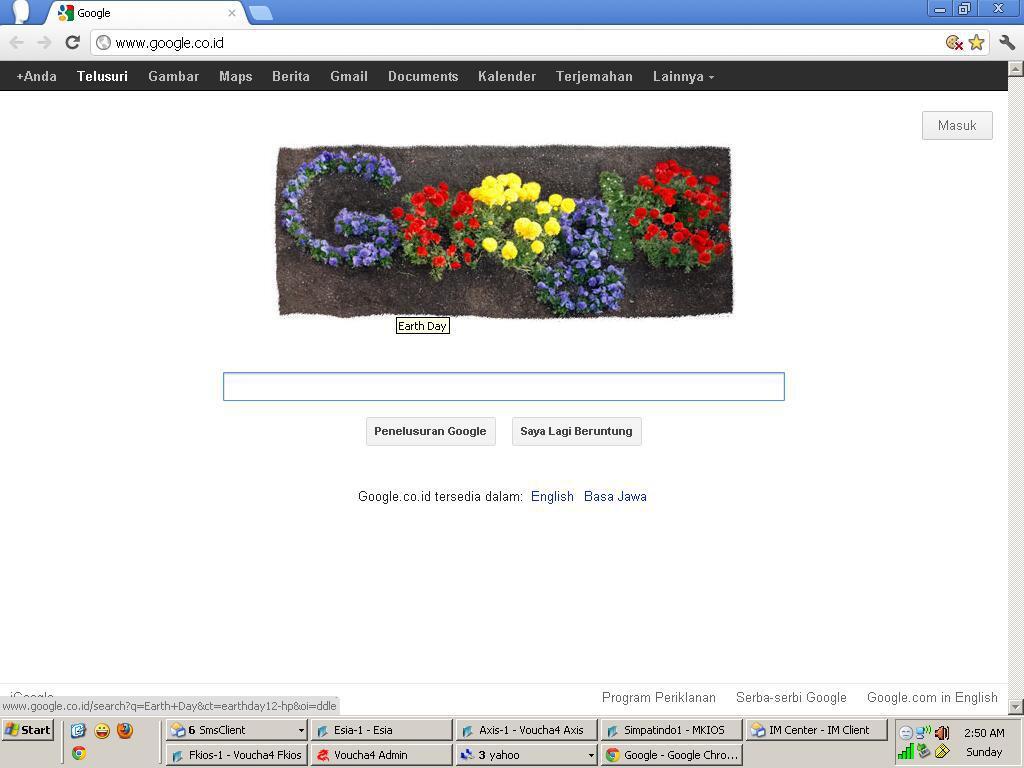Switch to the yahoo taskbar group
This screenshot has width=1024, height=768.
(x=526, y=755)
